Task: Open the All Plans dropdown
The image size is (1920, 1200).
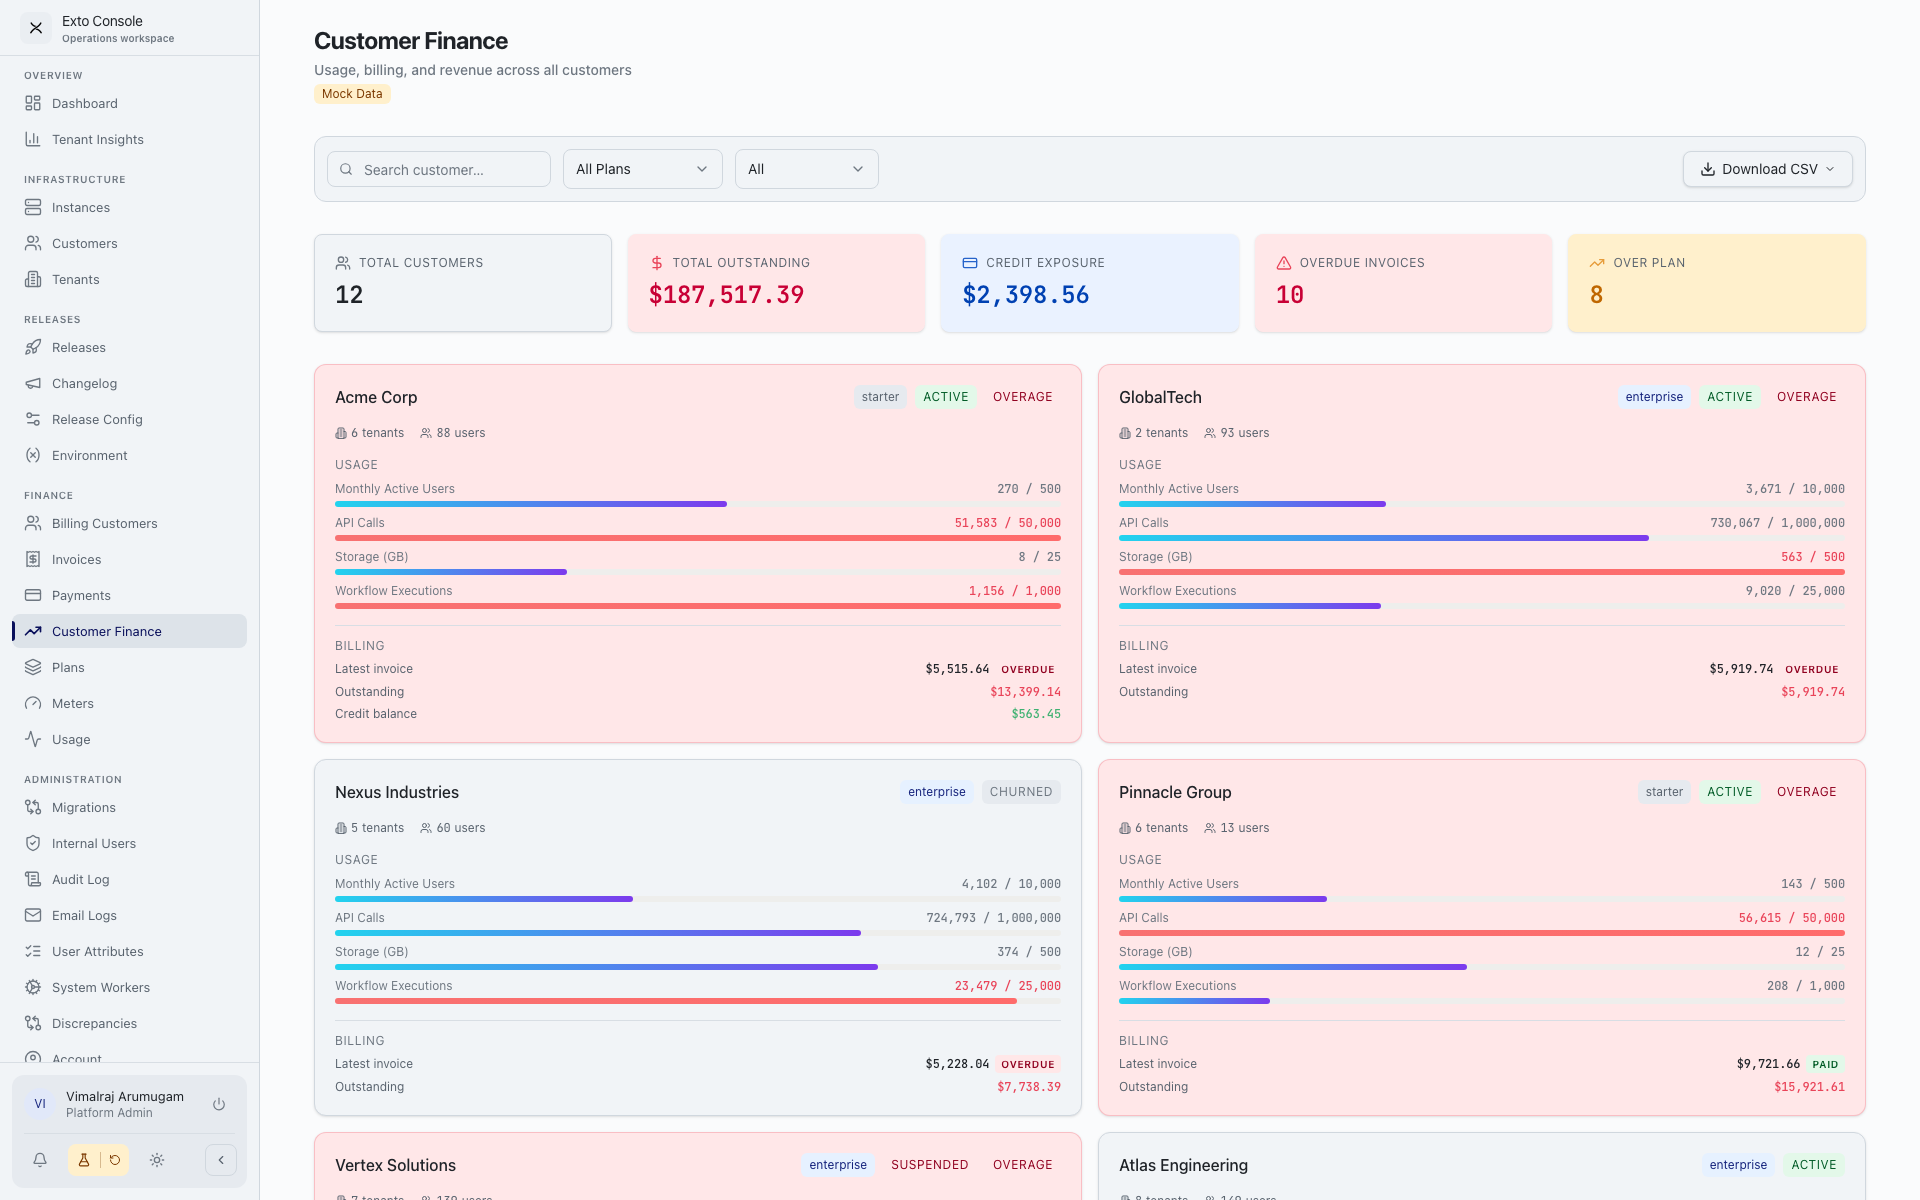Action: pyautogui.click(x=642, y=169)
